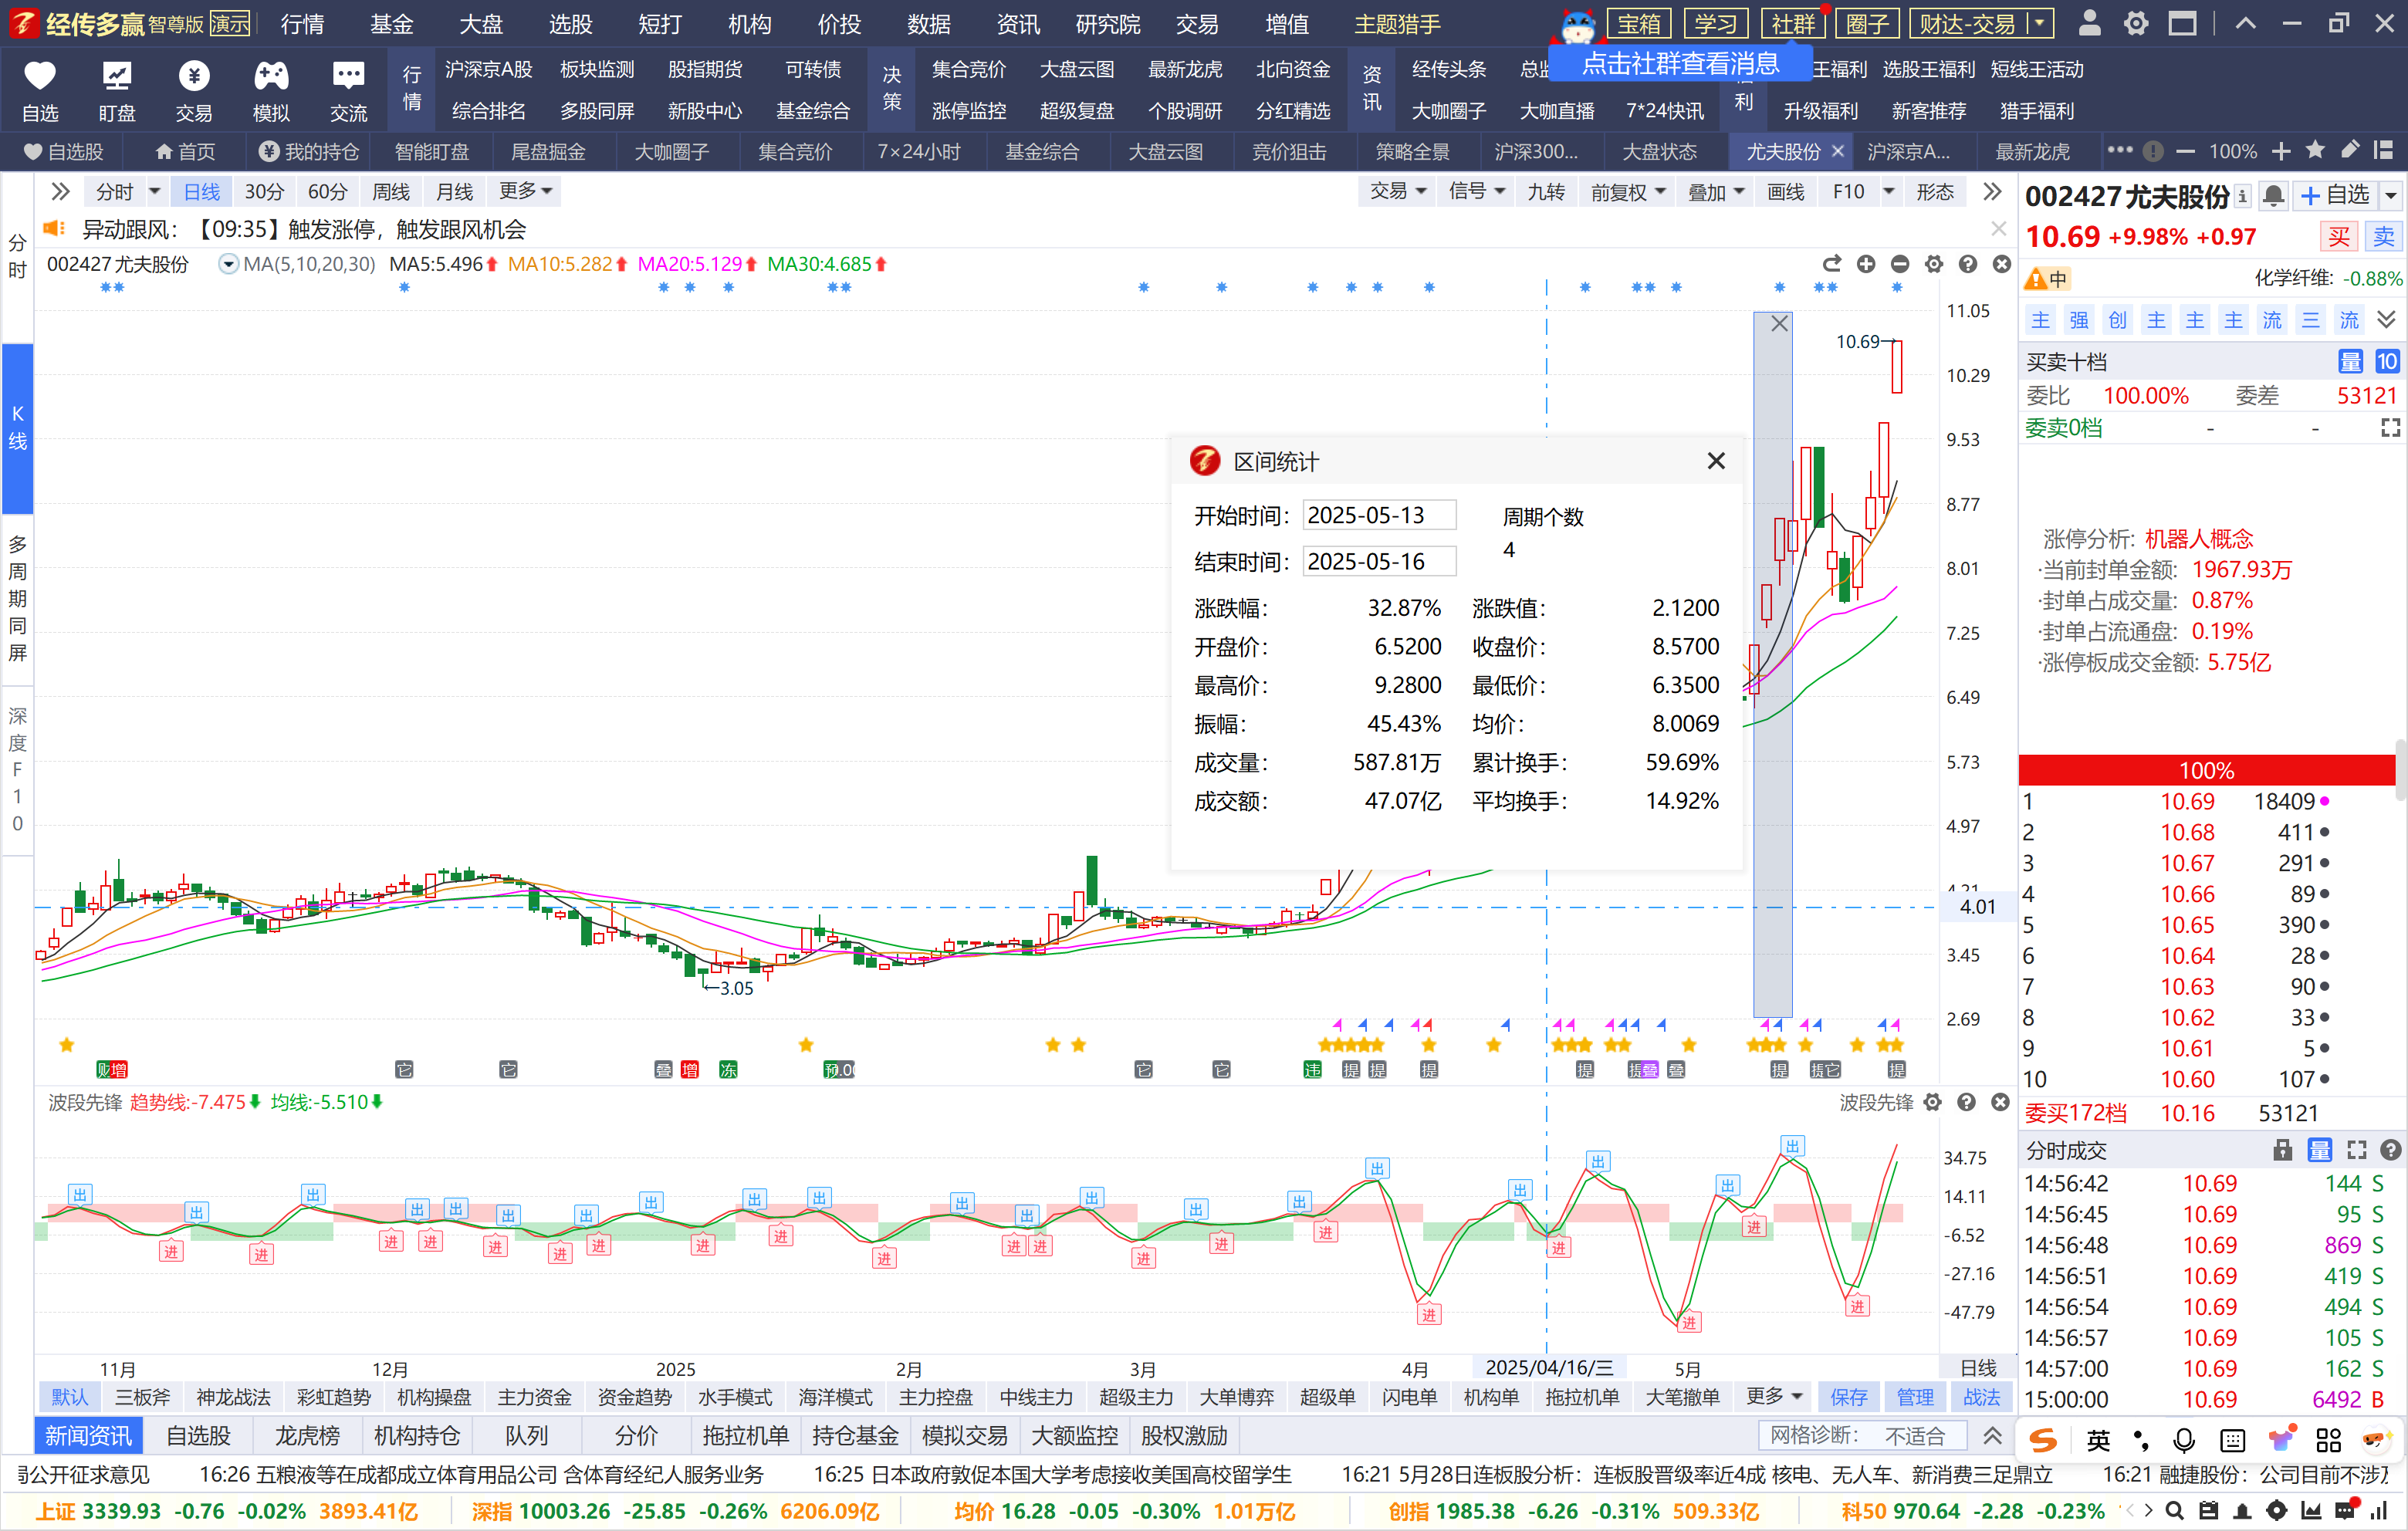Toggle the Sogou 英 language mode

coord(2098,1440)
